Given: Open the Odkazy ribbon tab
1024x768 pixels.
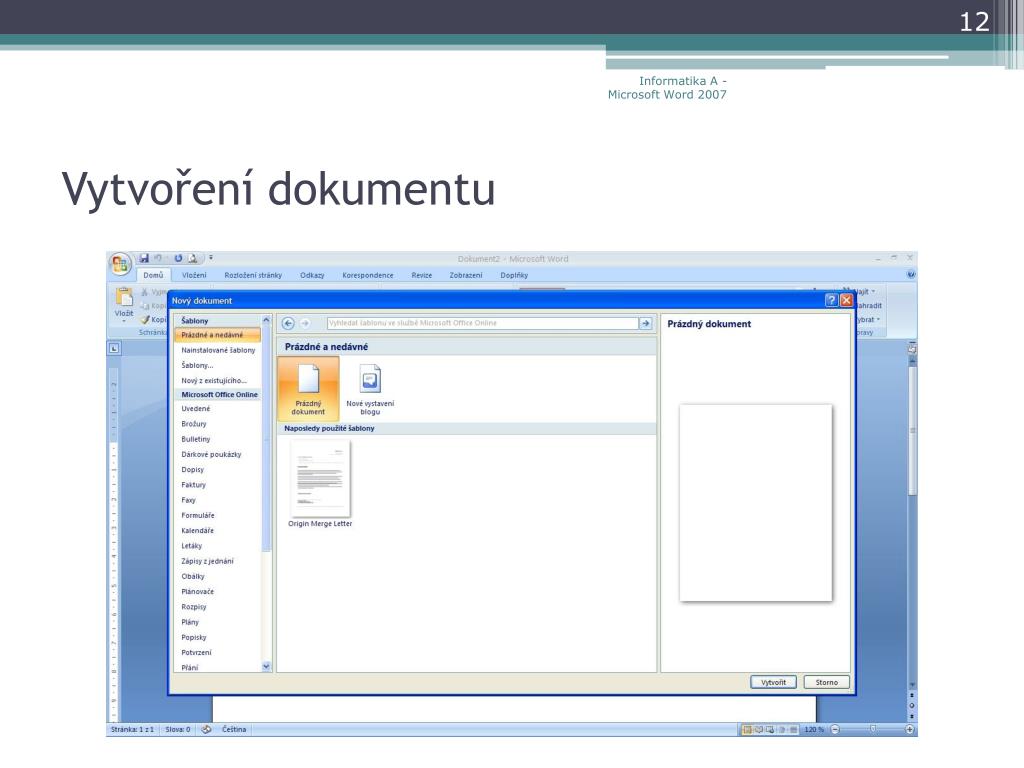Looking at the screenshot, I should [312, 276].
